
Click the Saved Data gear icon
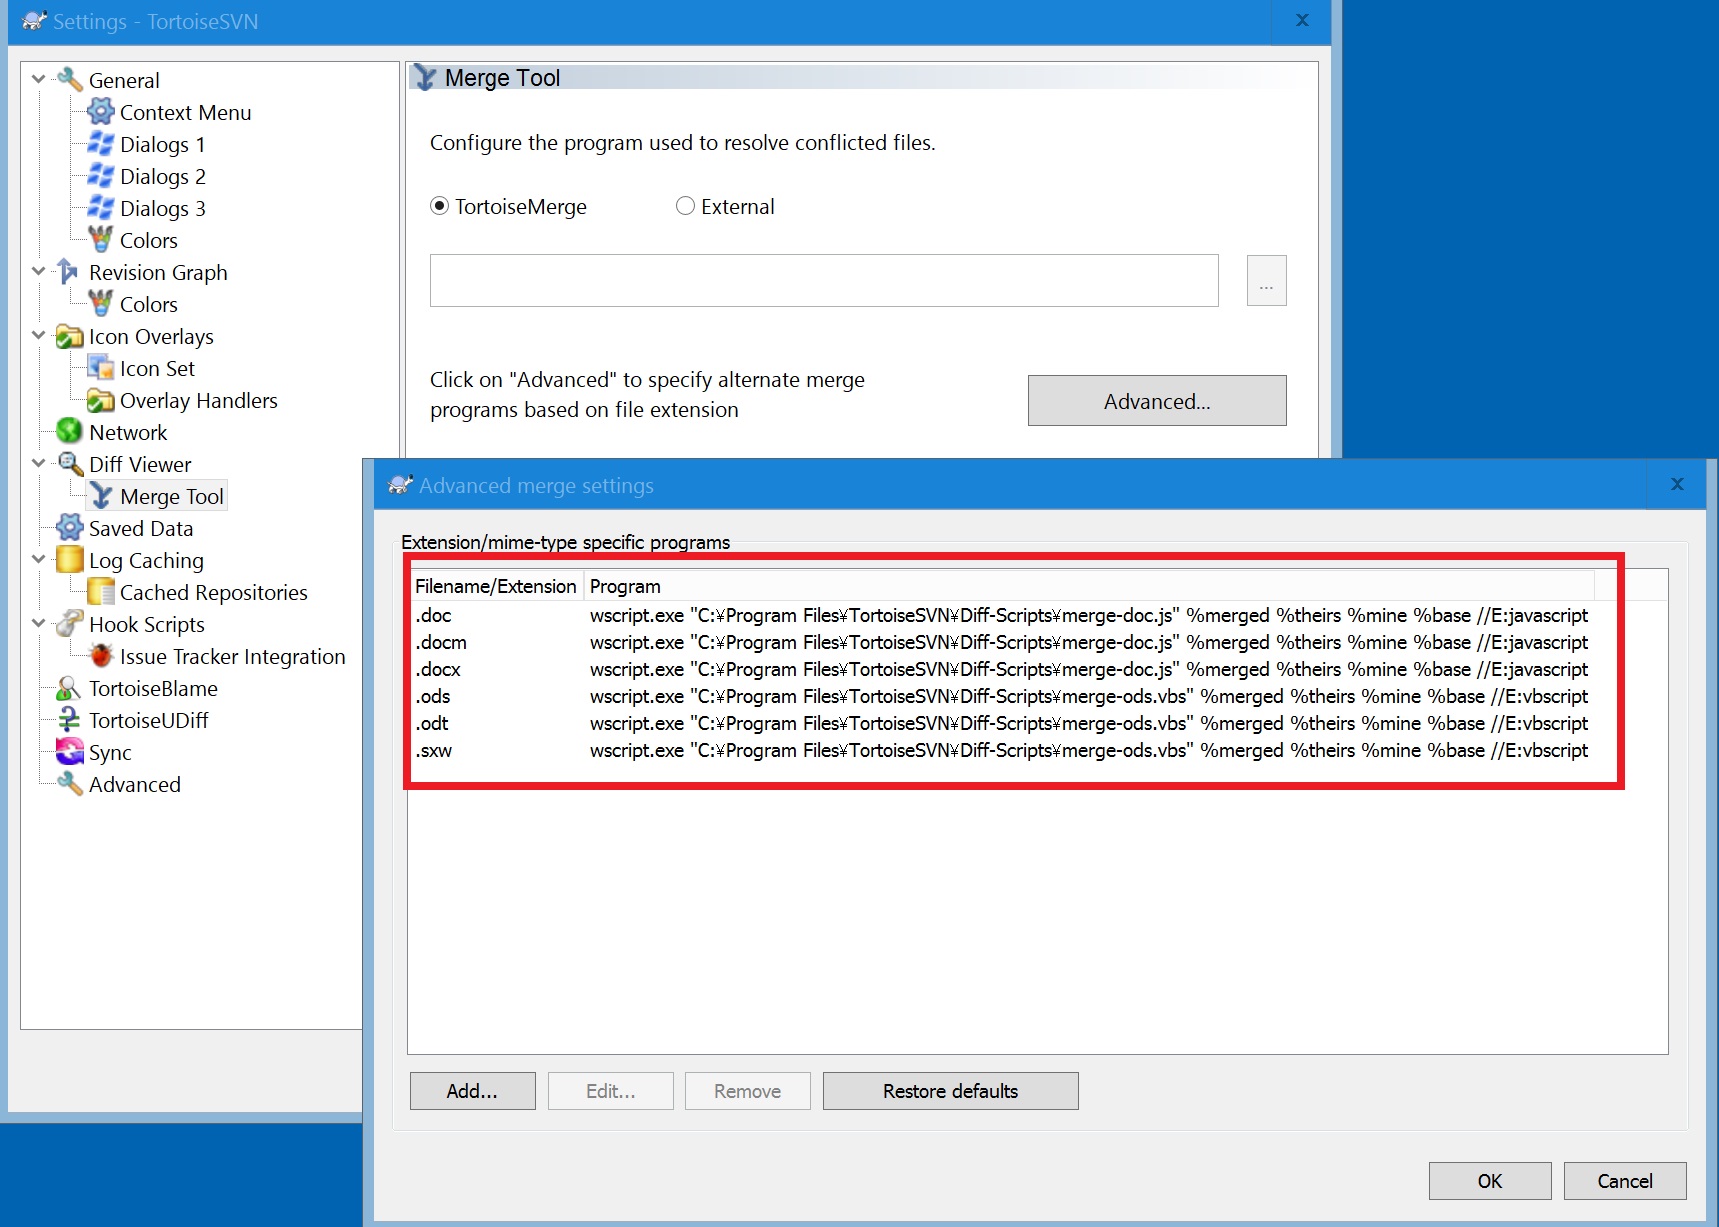tap(69, 528)
